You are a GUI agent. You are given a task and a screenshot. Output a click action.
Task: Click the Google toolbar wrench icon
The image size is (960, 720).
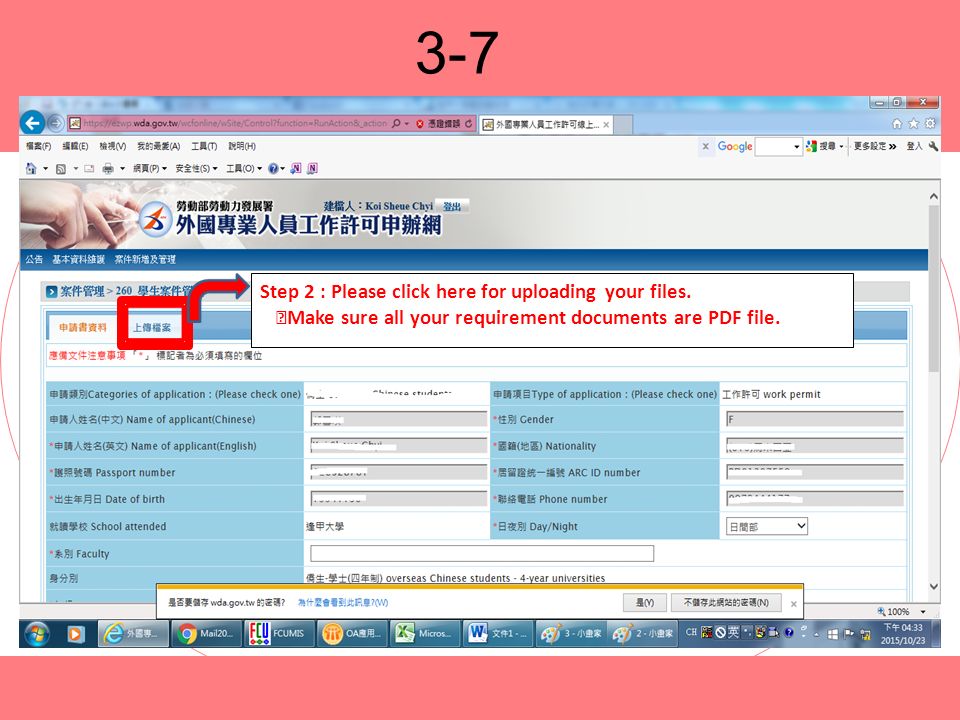tap(933, 146)
